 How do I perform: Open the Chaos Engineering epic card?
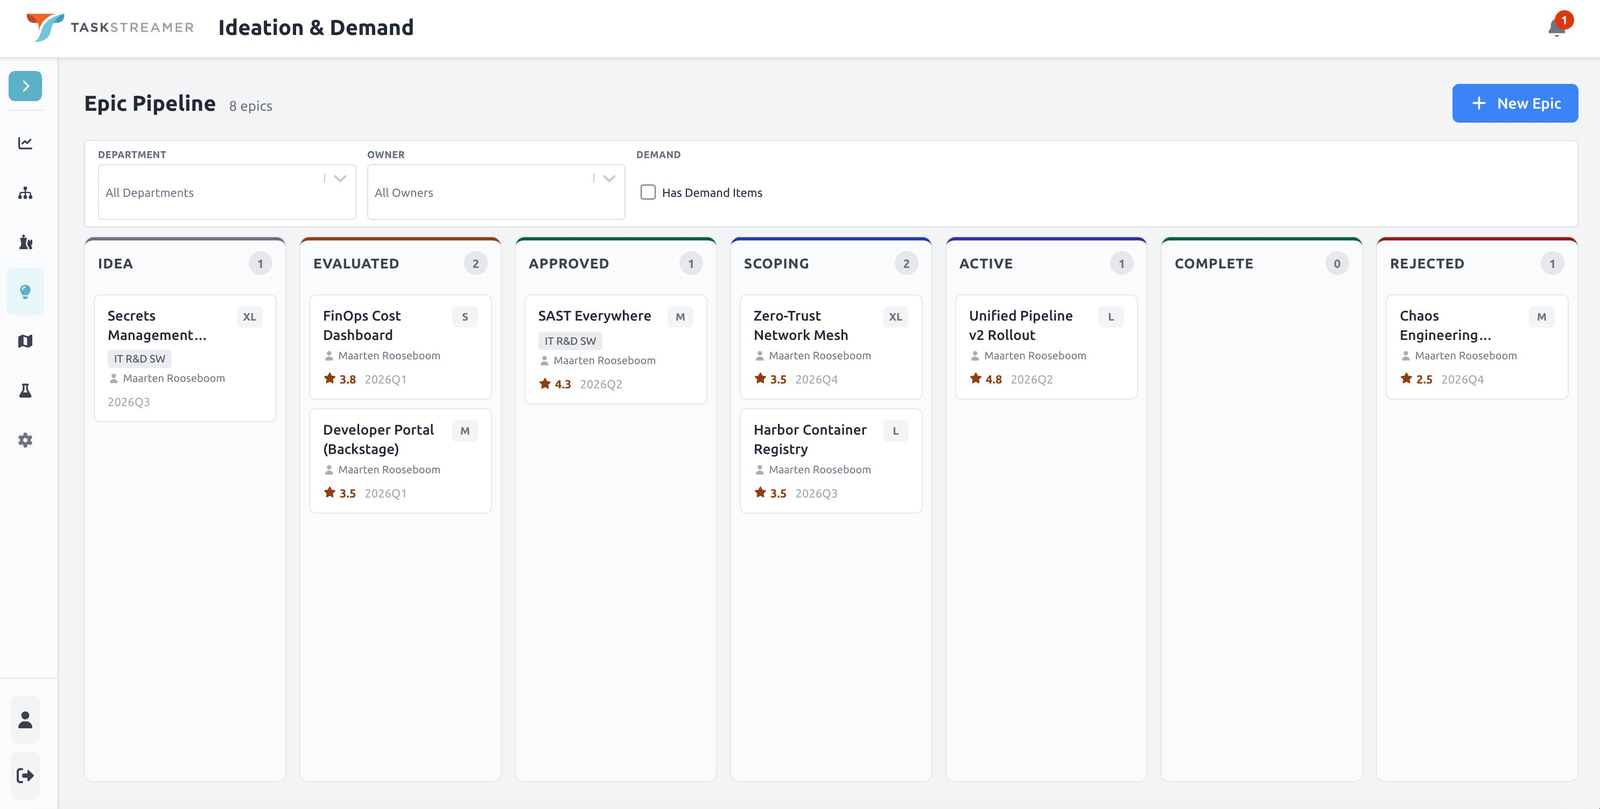tap(1477, 347)
